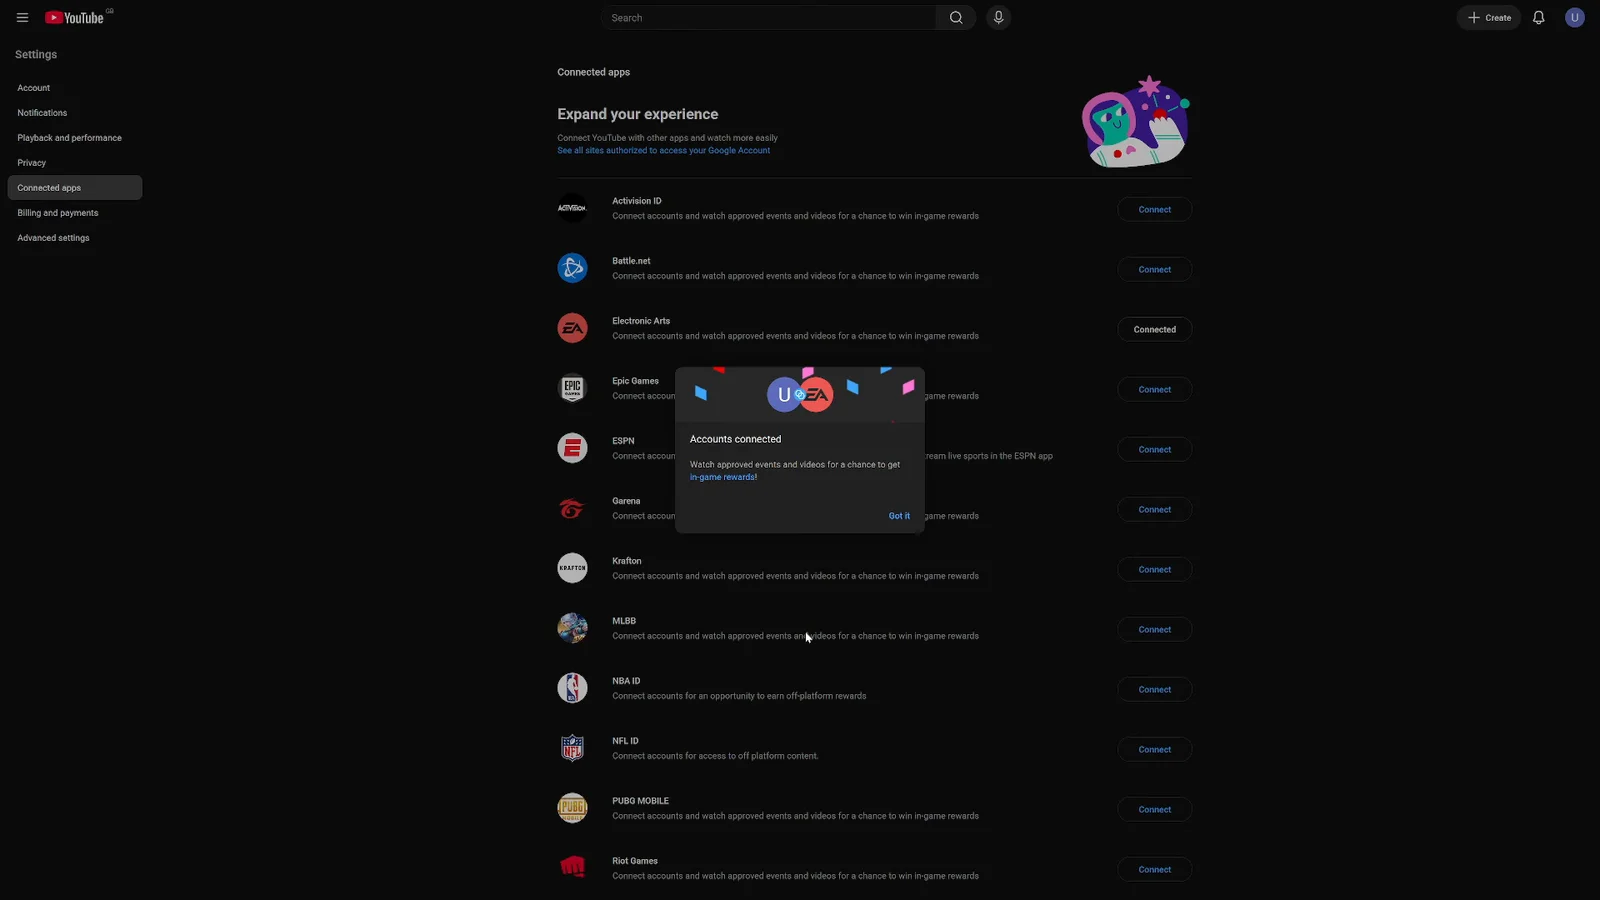
Task: Dismiss dialog with Got it
Action: 899,516
